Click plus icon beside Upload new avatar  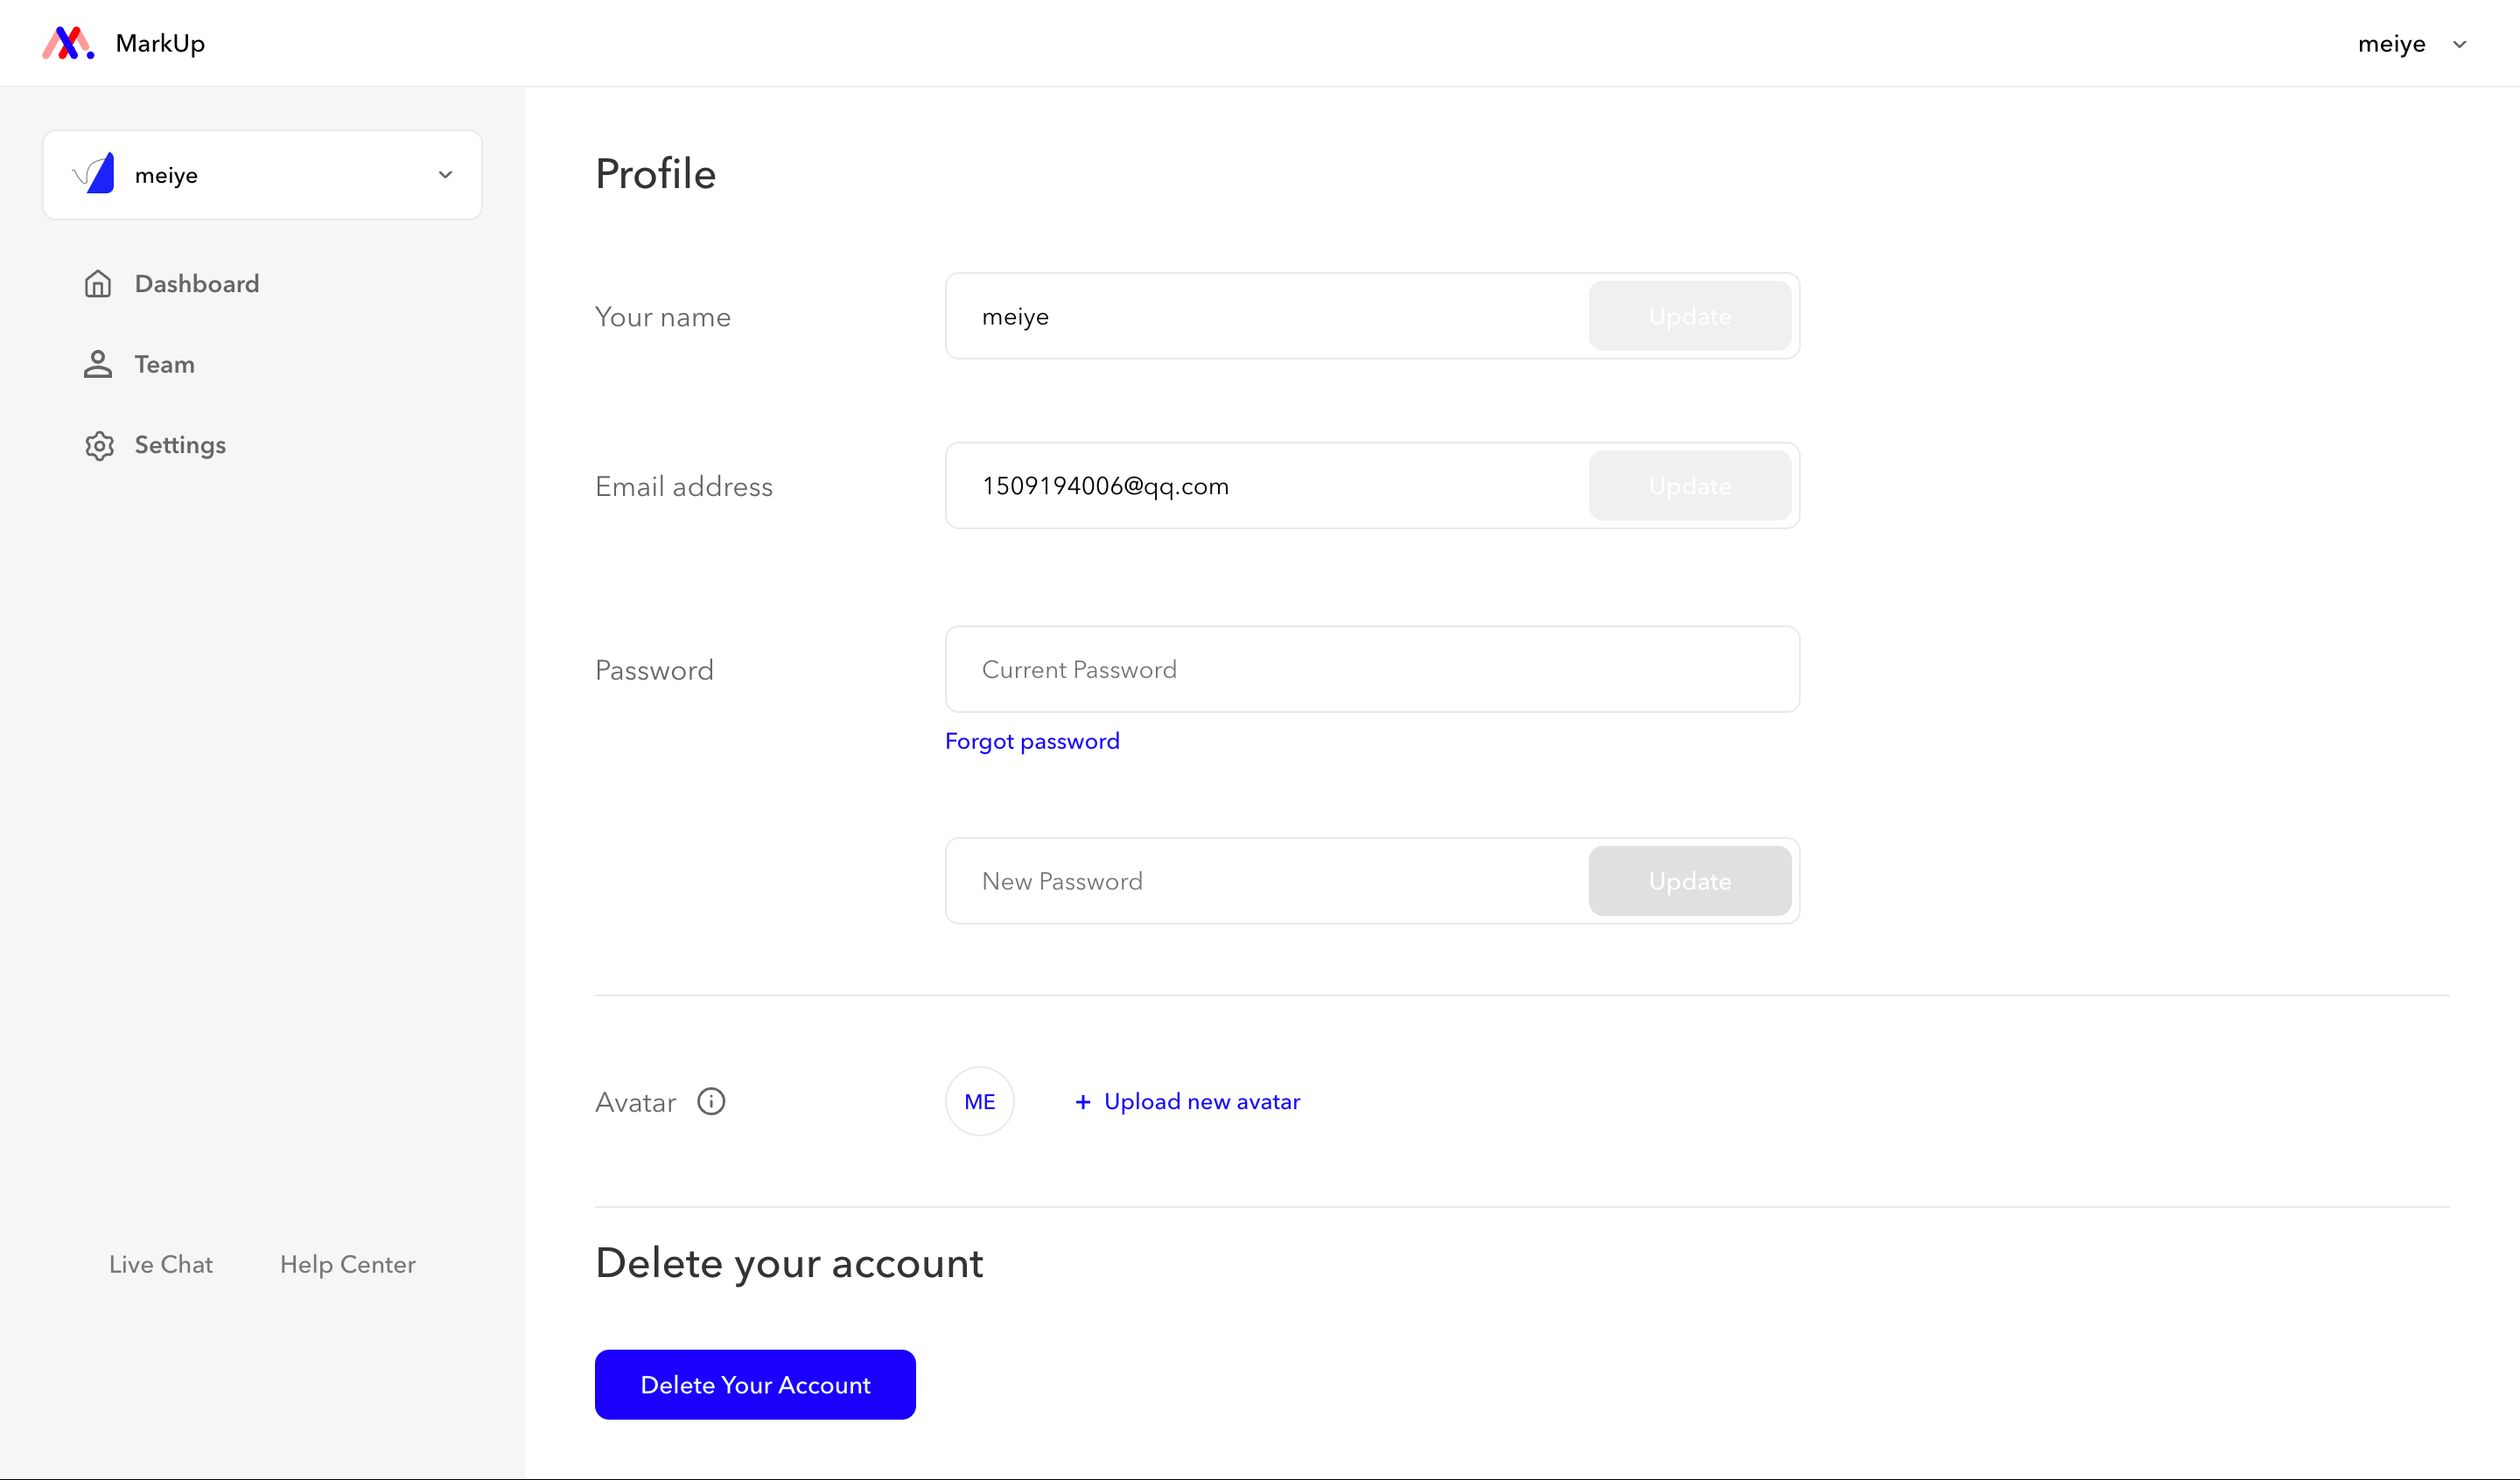coord(1082,1101)
